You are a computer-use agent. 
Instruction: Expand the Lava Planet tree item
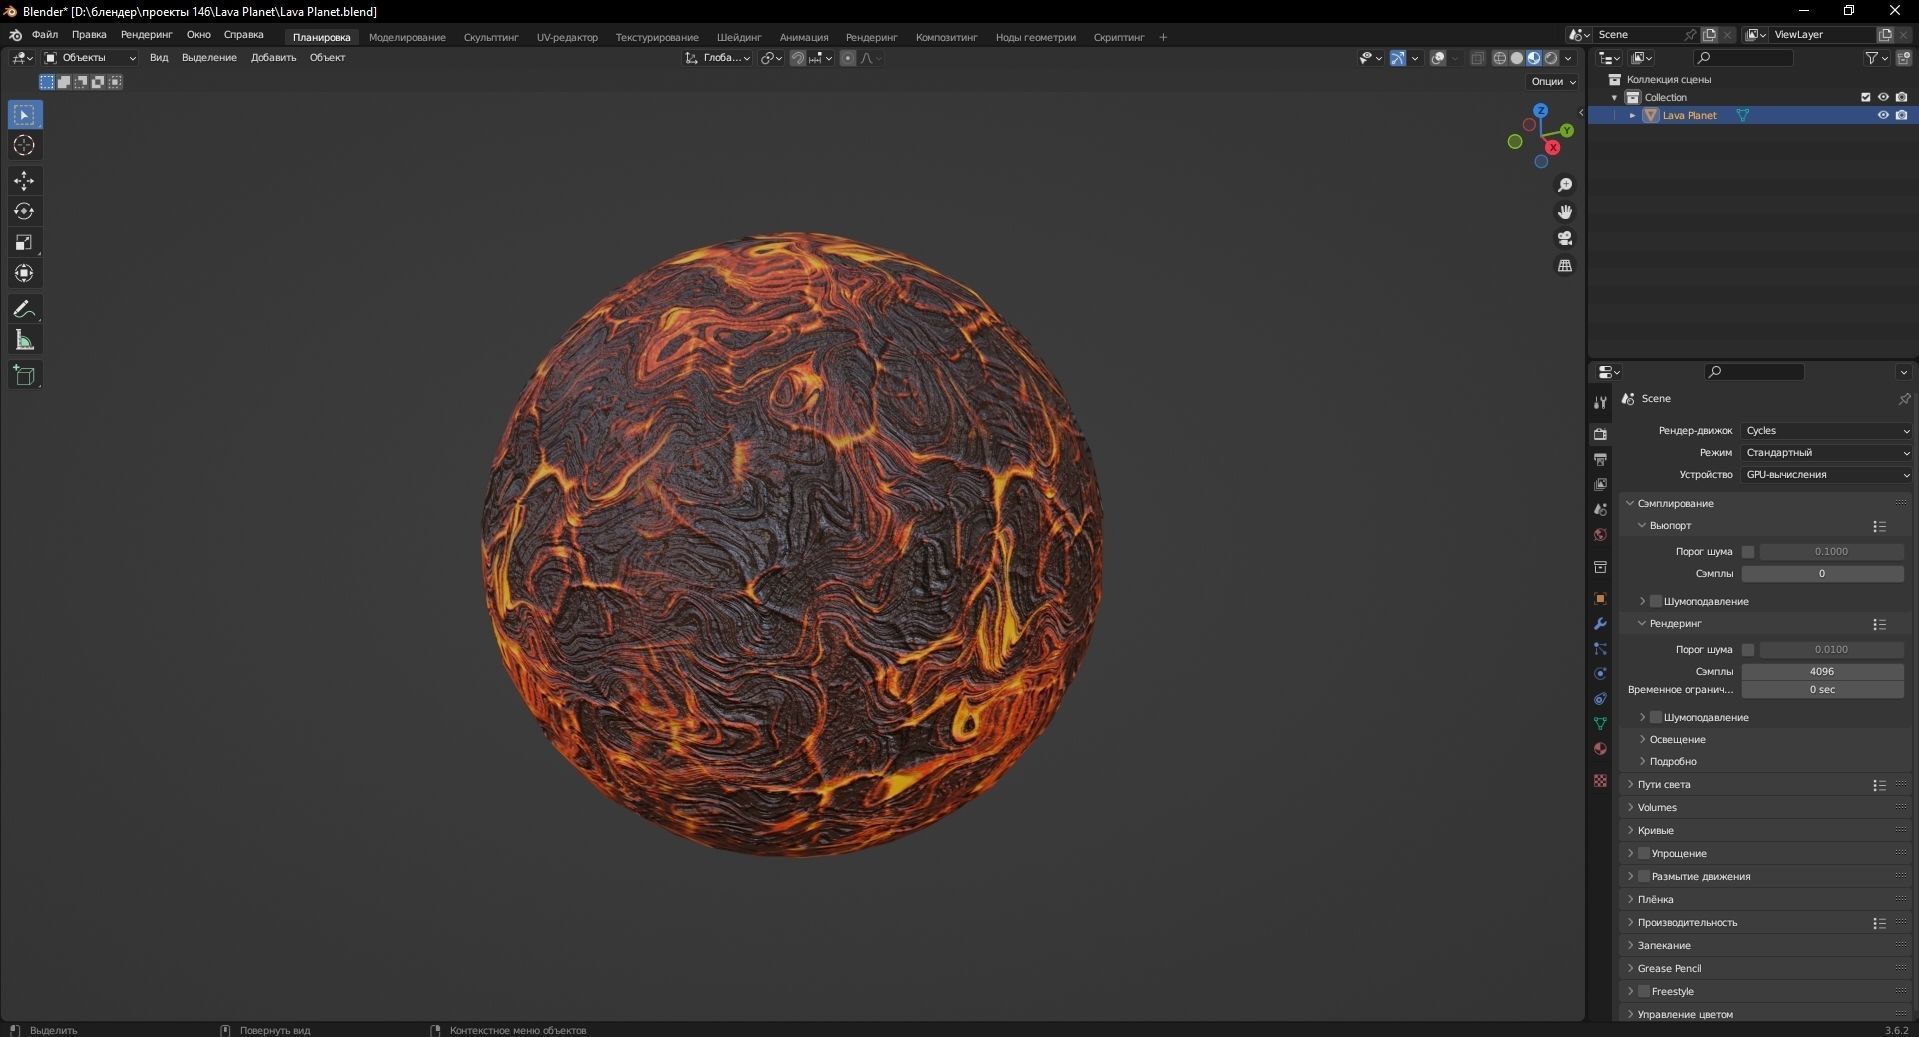(1632, 116)
